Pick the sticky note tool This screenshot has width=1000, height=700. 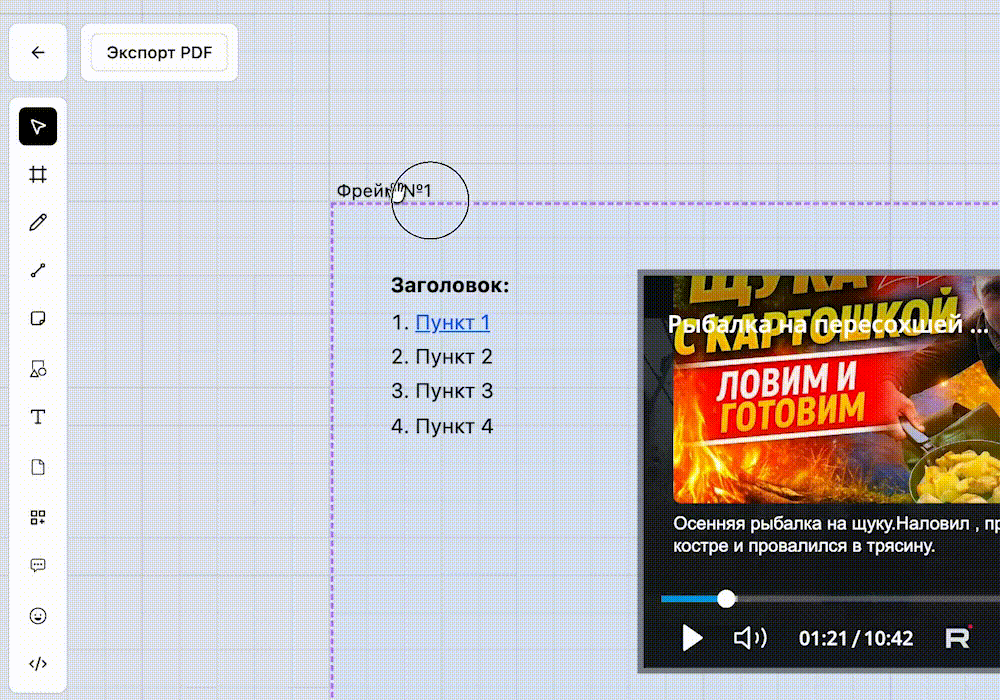38,319
